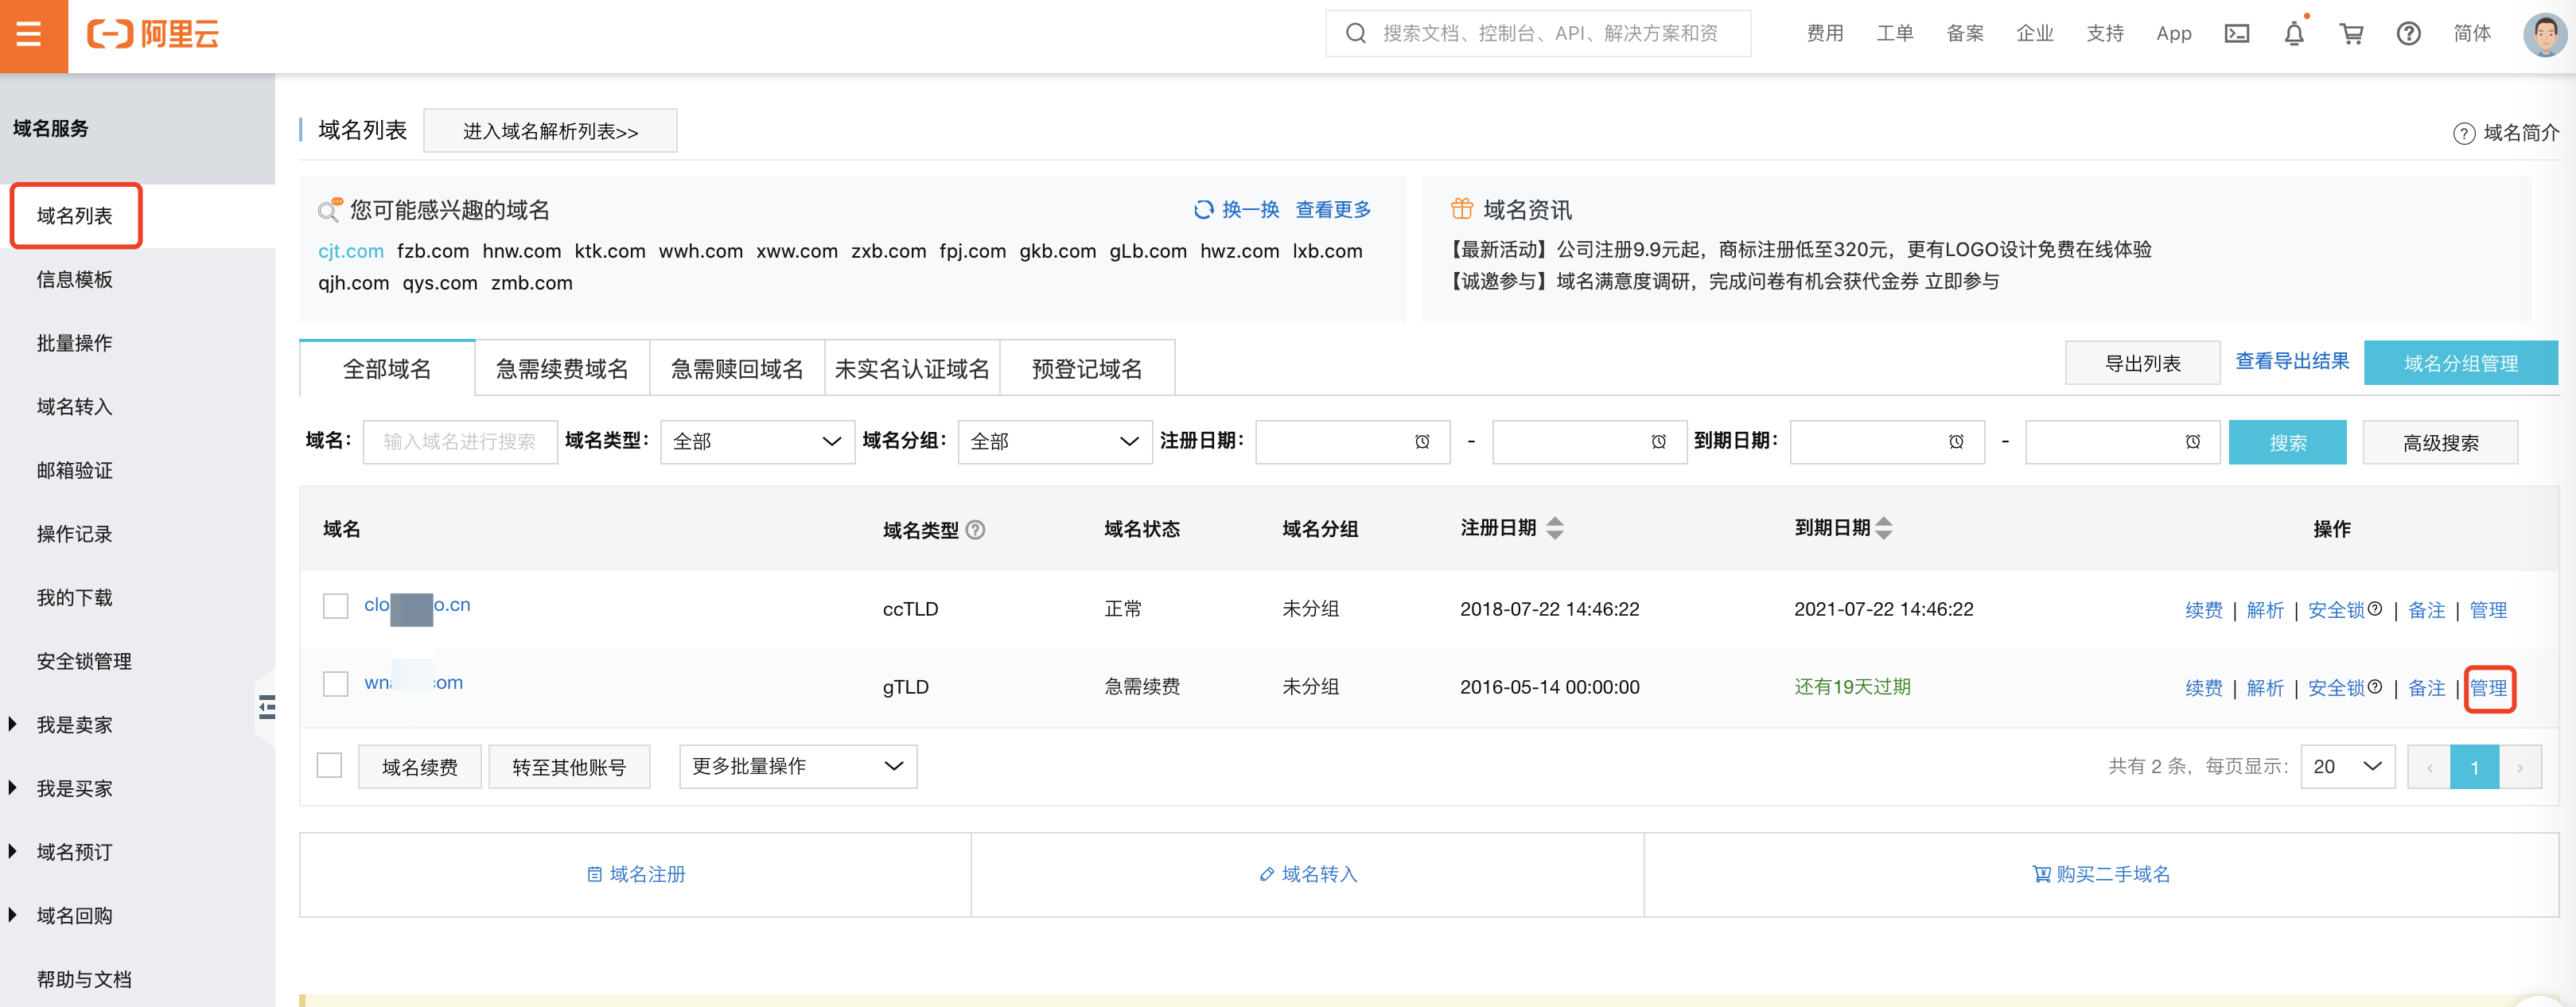
Task: Toggle the select-all checkbox below the table
Action: click(x=329, y=765)
